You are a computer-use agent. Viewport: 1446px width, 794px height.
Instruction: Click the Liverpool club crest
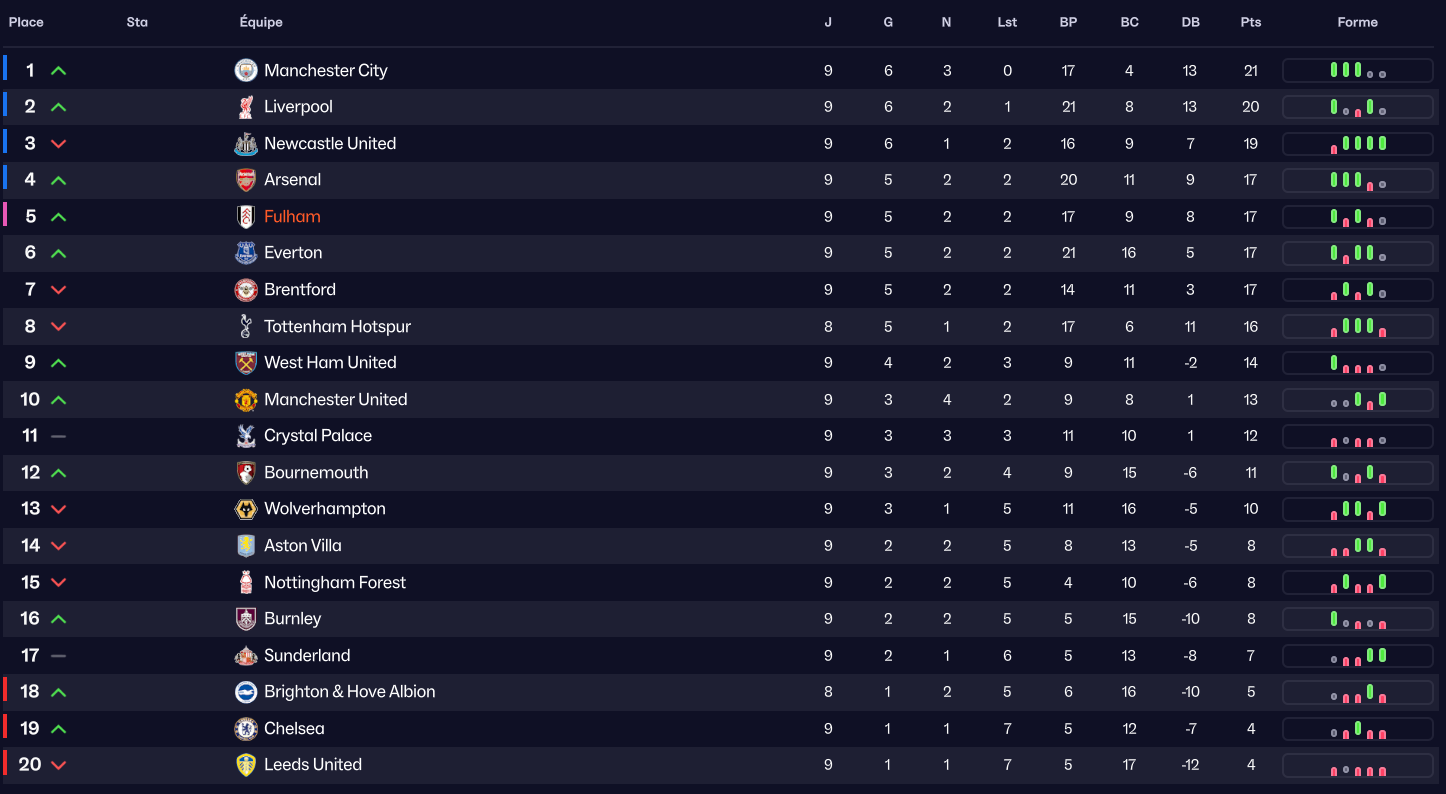coord(246,107)
